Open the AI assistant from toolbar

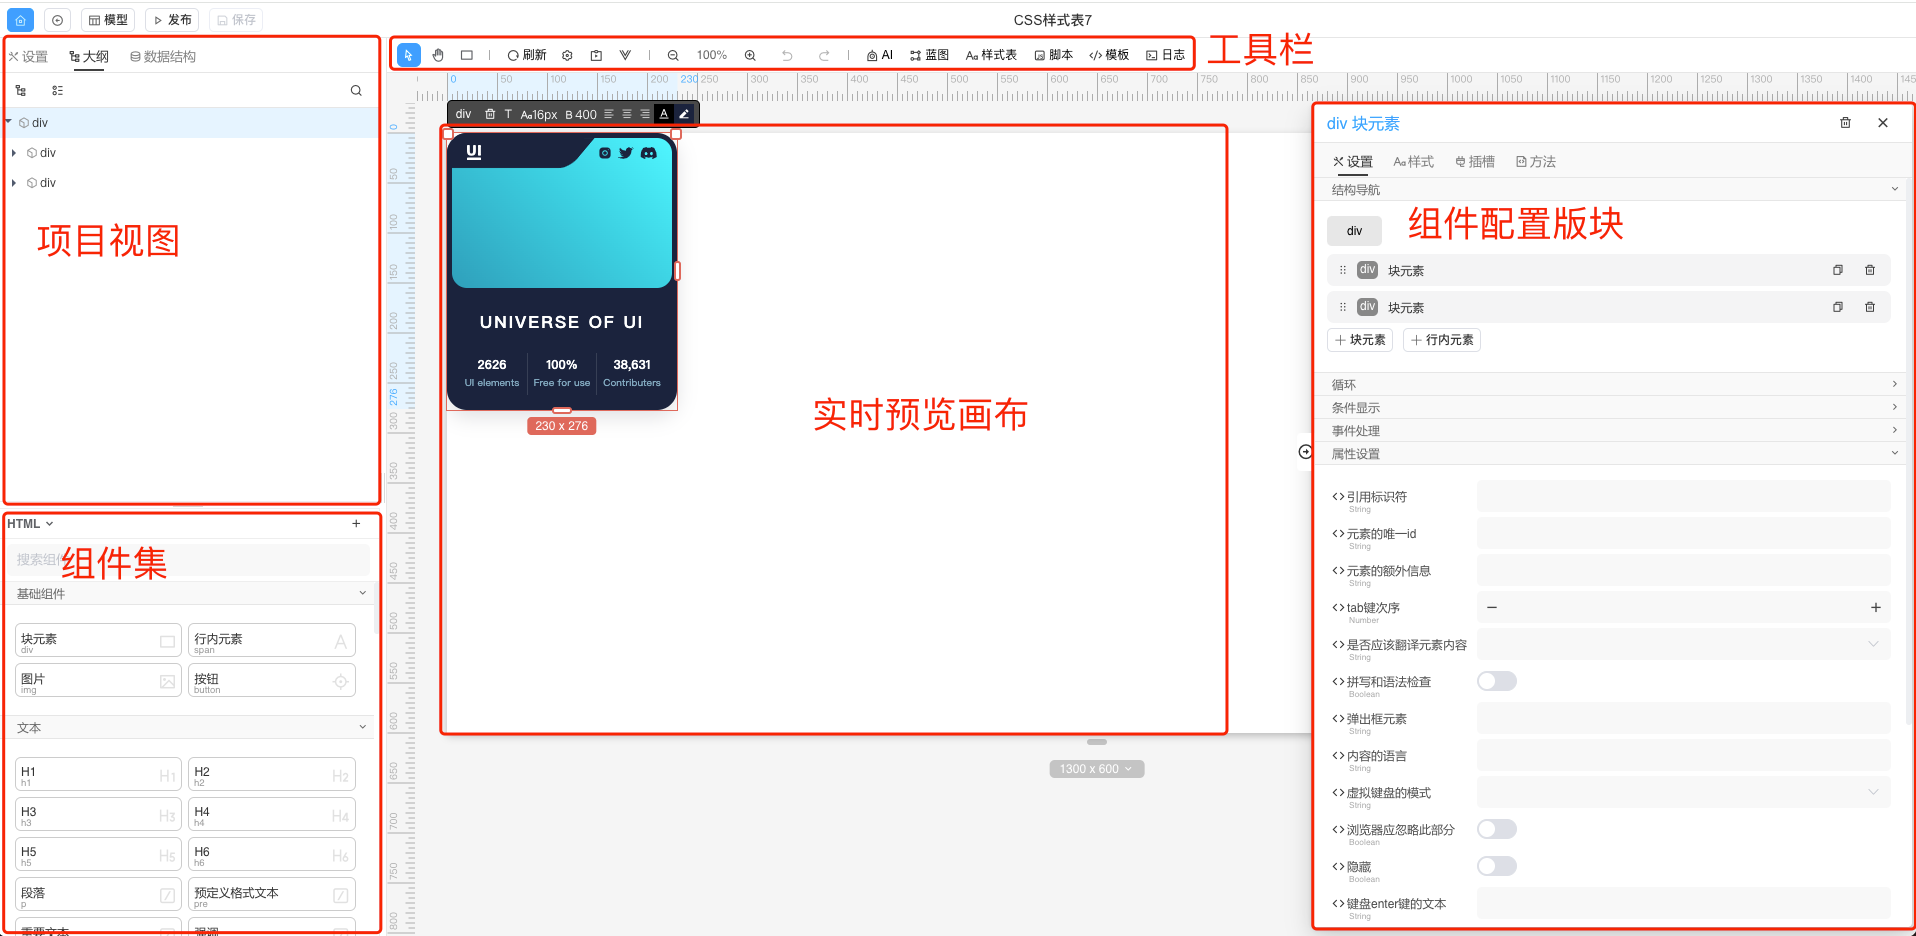coord(880,55)
